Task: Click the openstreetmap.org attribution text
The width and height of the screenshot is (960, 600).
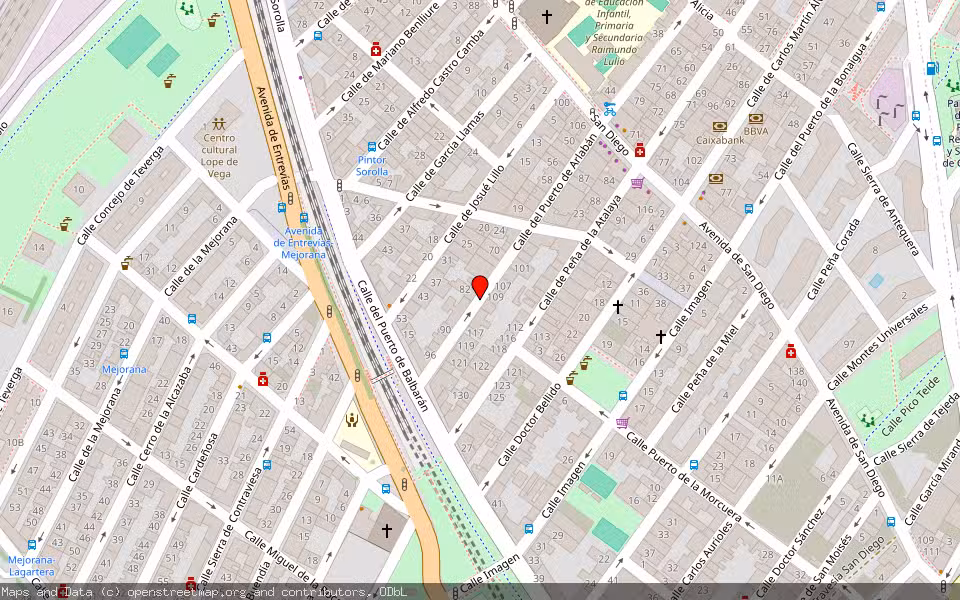Action: pos(187,592)
